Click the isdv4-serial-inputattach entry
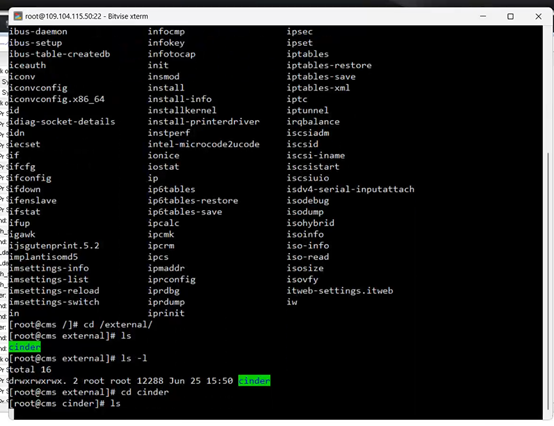Image resolution: width=554 pixels, height=426 pixels. [x=350, y=189]
